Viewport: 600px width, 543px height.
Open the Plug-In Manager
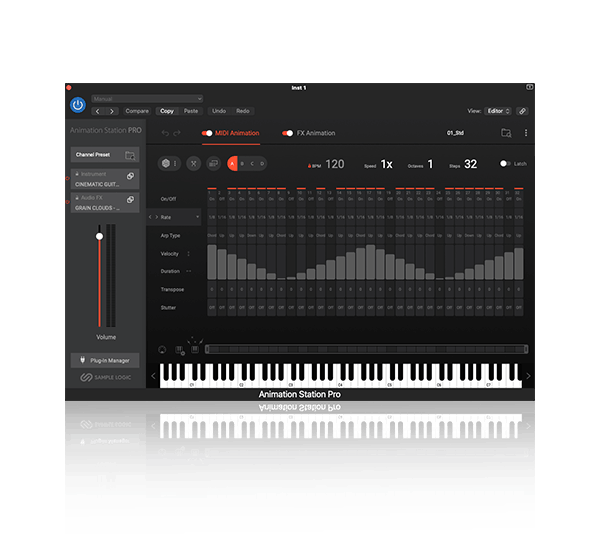tap(105, 360)
